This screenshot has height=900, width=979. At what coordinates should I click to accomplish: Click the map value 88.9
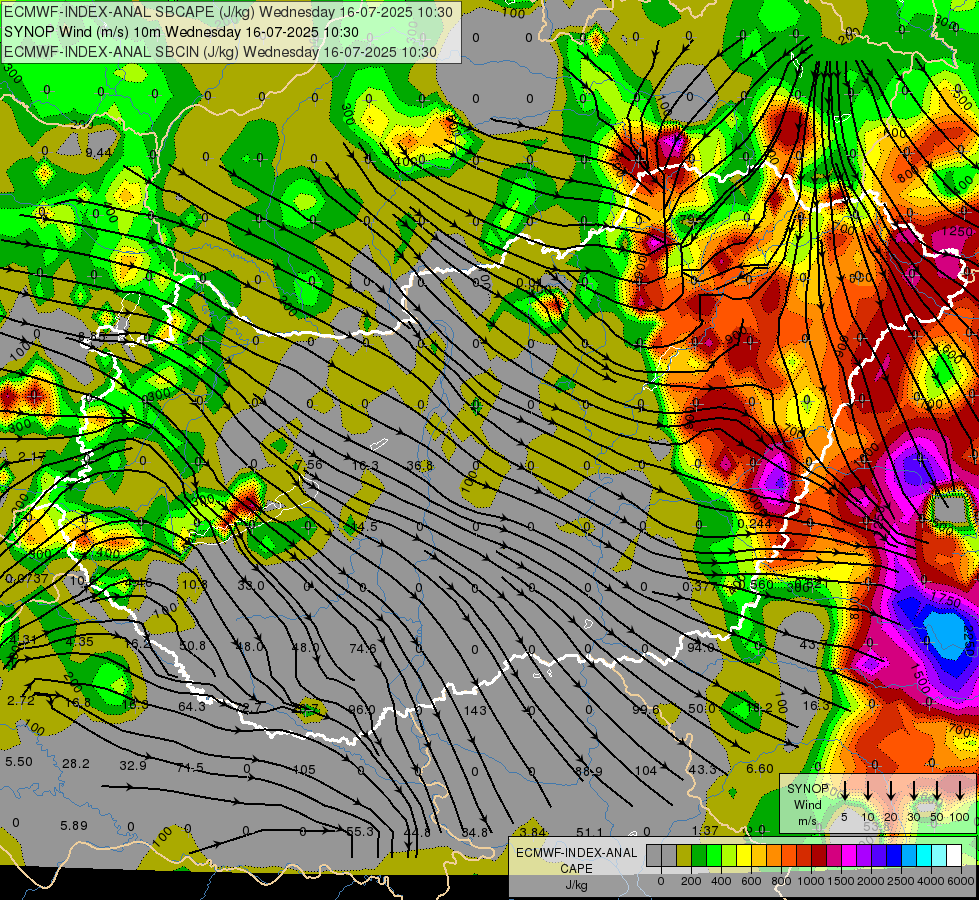click(x=589, y=771)
